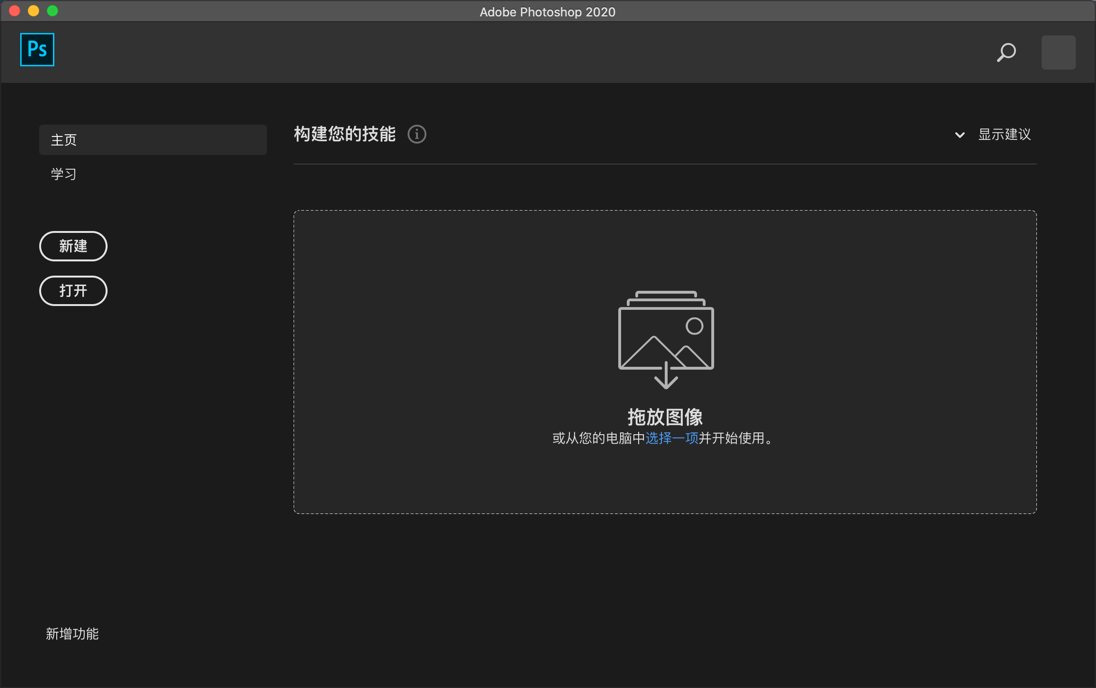Maximize the window with the green button
Viewport: 1096px width, 688px height.
pyautogui.click(x=52, y=11)
